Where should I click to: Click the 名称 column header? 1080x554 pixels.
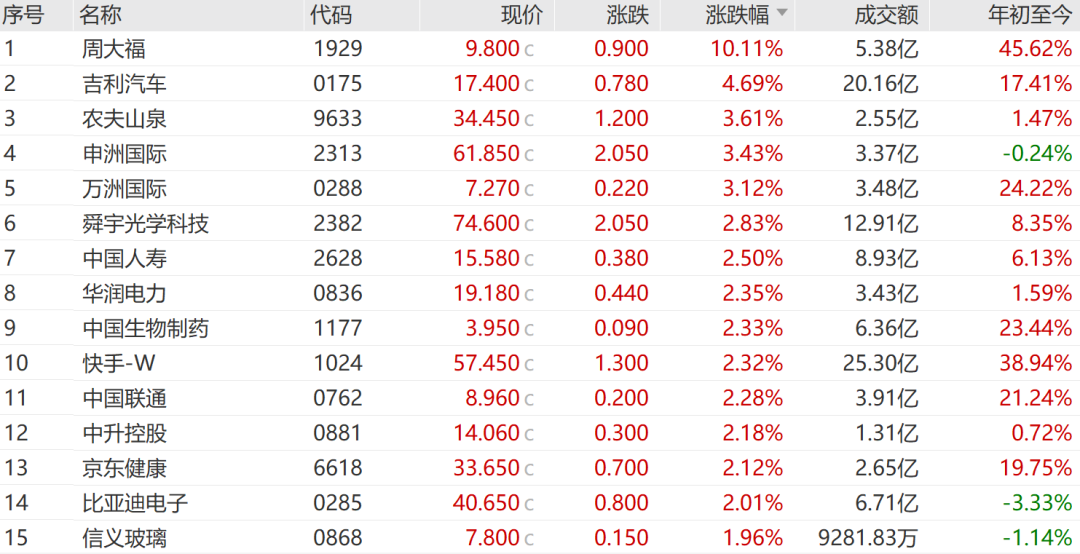(101, 15)
